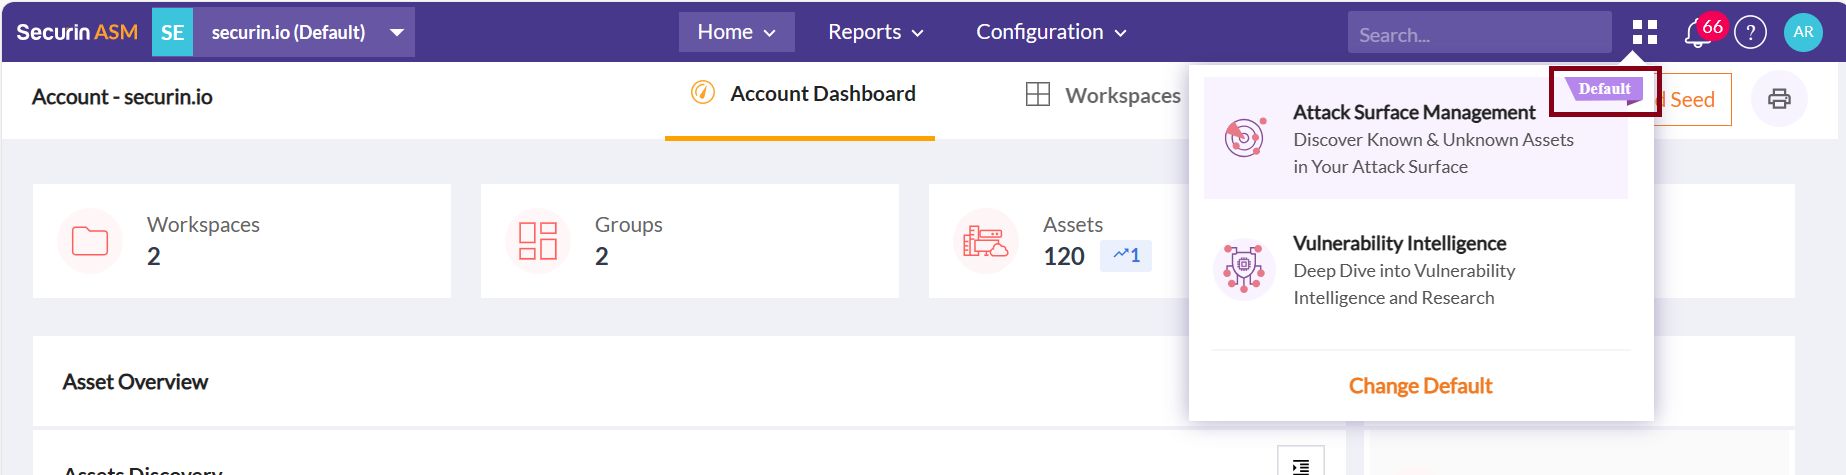Click the Change Default link
This screenshot has width=1846, height=475.
[x=1420, y=386]
